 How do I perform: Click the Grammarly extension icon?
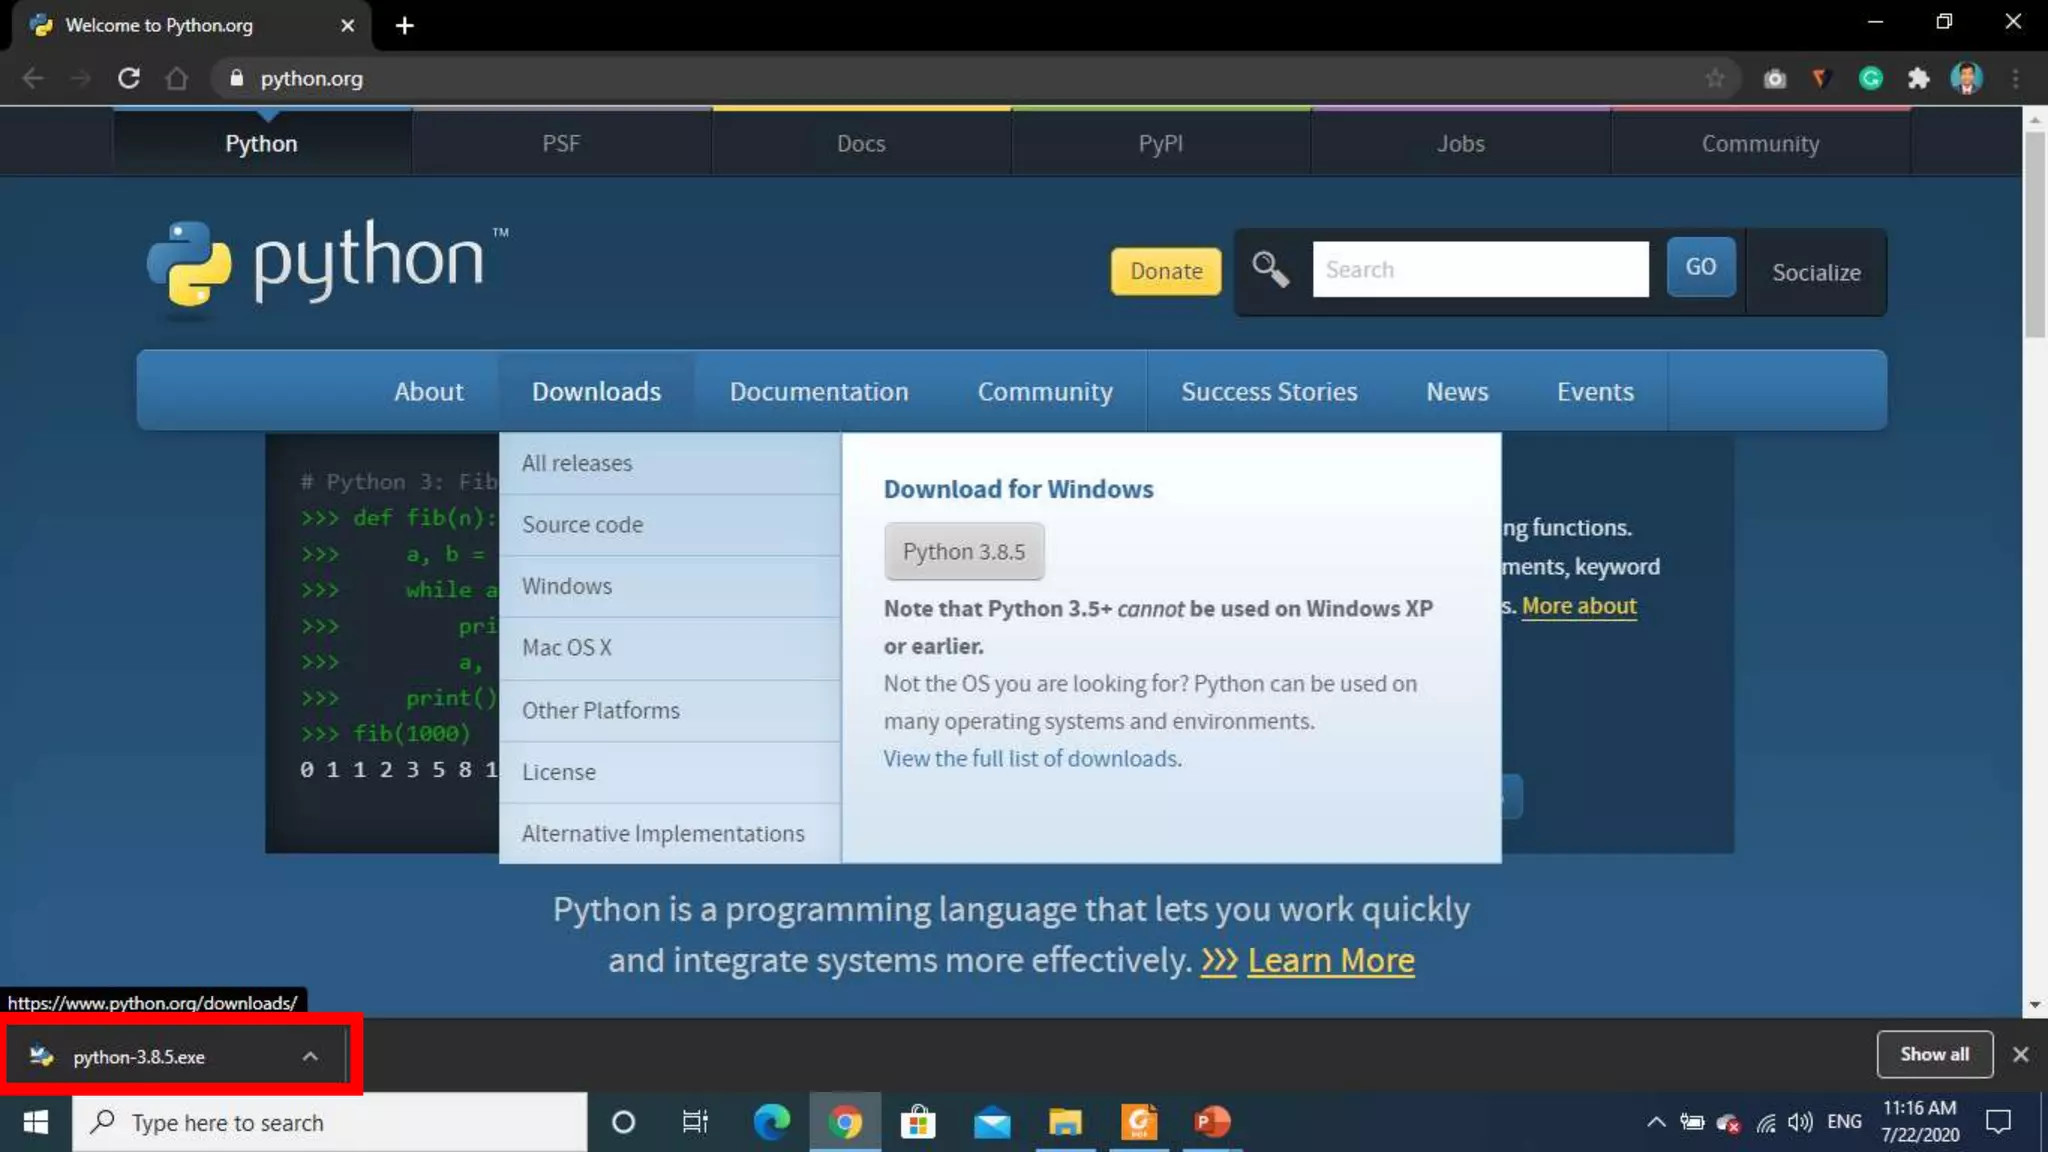click(1870, 78)
